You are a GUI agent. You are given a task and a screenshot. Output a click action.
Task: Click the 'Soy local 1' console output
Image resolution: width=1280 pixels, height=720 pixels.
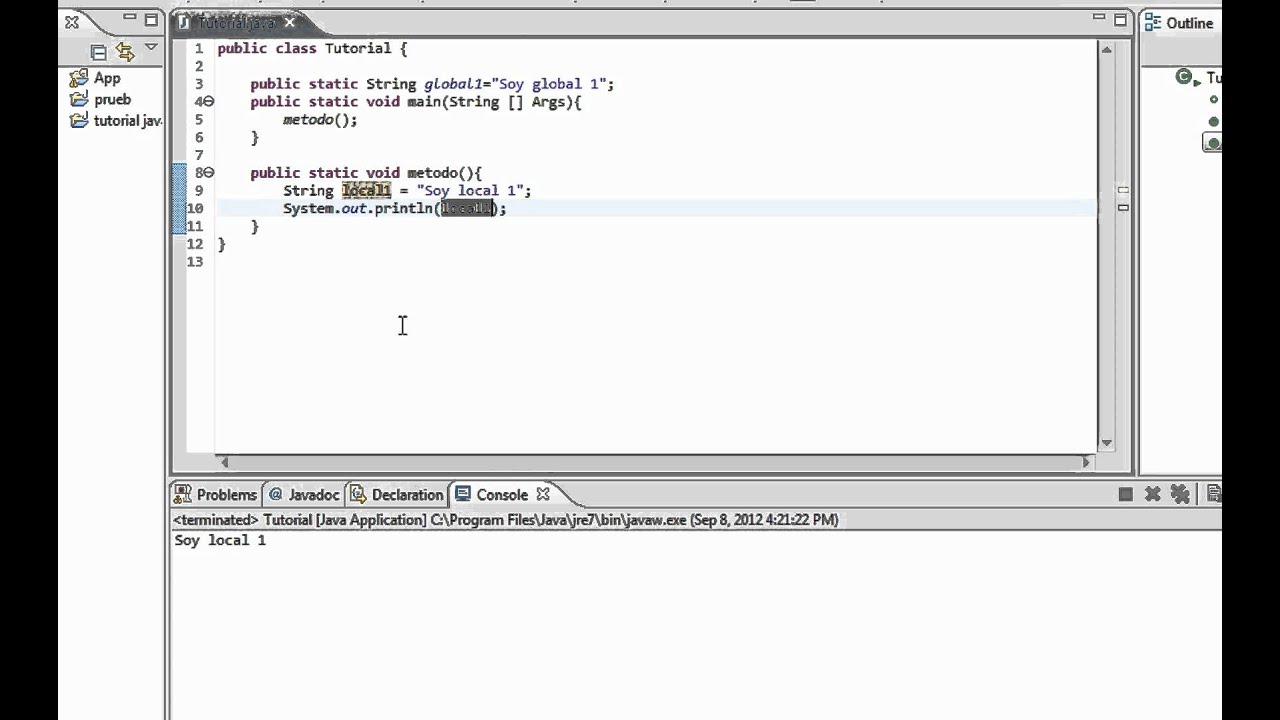[x=220, y=540]
